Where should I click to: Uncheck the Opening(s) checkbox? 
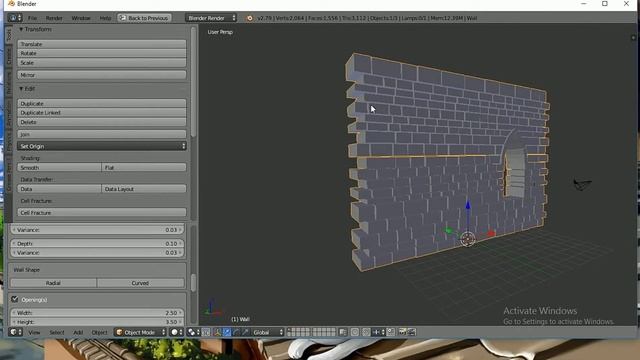(15, 299)
